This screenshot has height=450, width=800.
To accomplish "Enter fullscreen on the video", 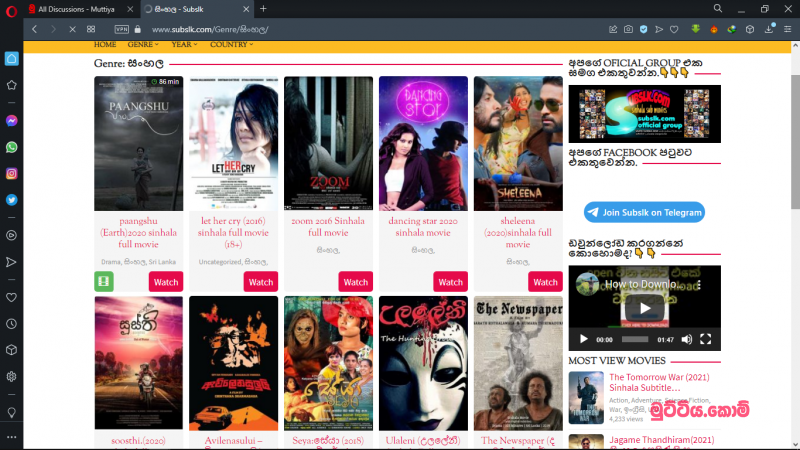I will (706, 339).
